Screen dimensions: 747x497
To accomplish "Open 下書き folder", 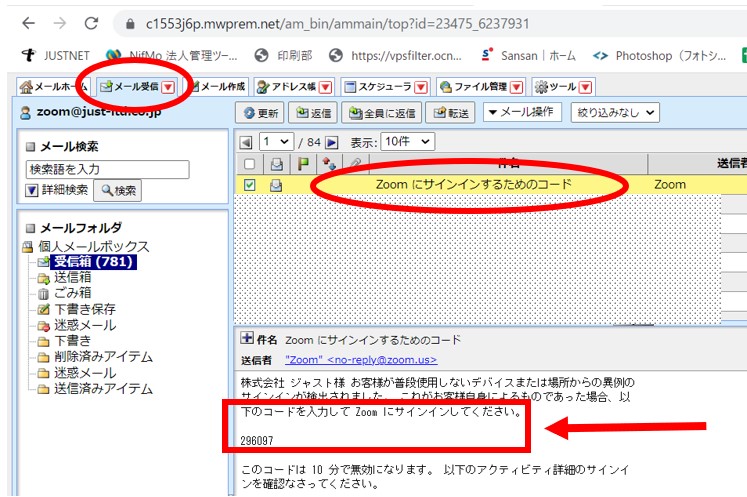I will pos(72,341).
